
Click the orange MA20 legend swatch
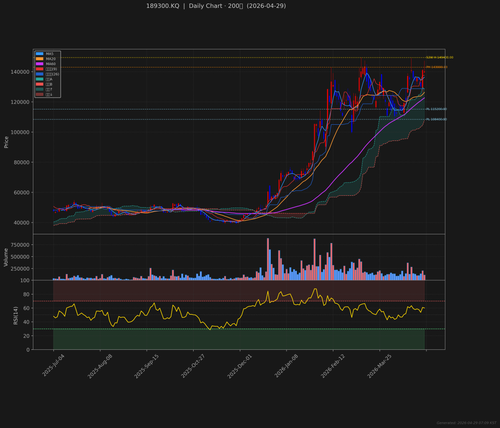[40, 59]
